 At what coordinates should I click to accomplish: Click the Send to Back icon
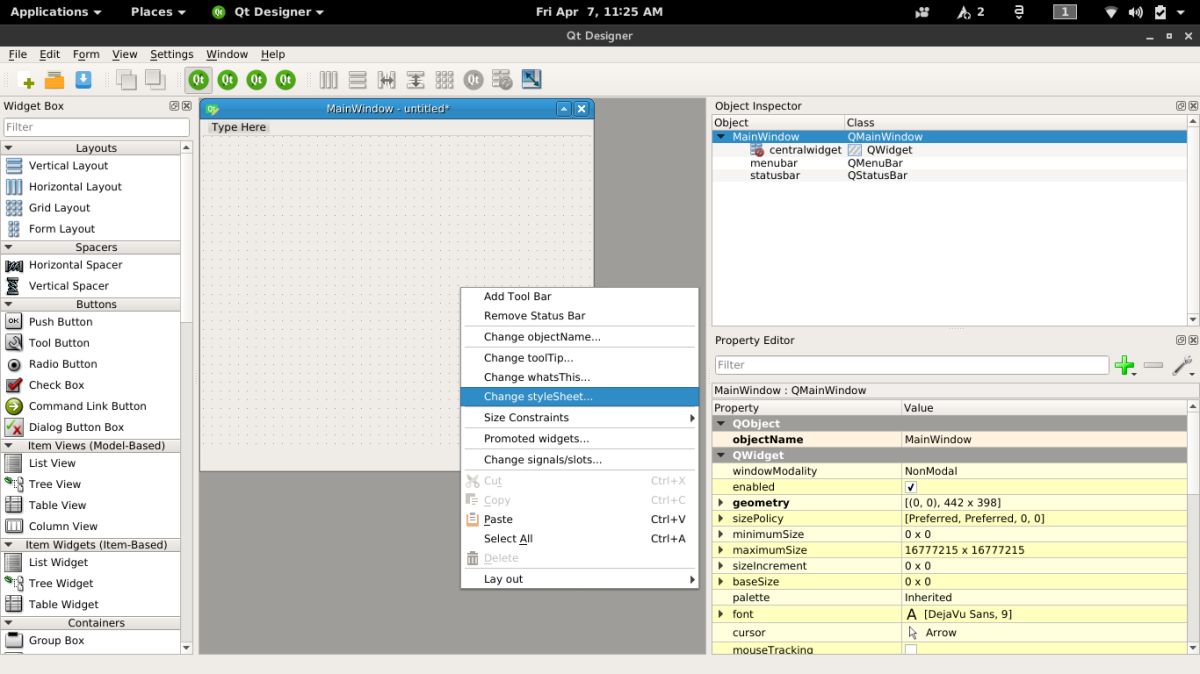click(126, 80)
